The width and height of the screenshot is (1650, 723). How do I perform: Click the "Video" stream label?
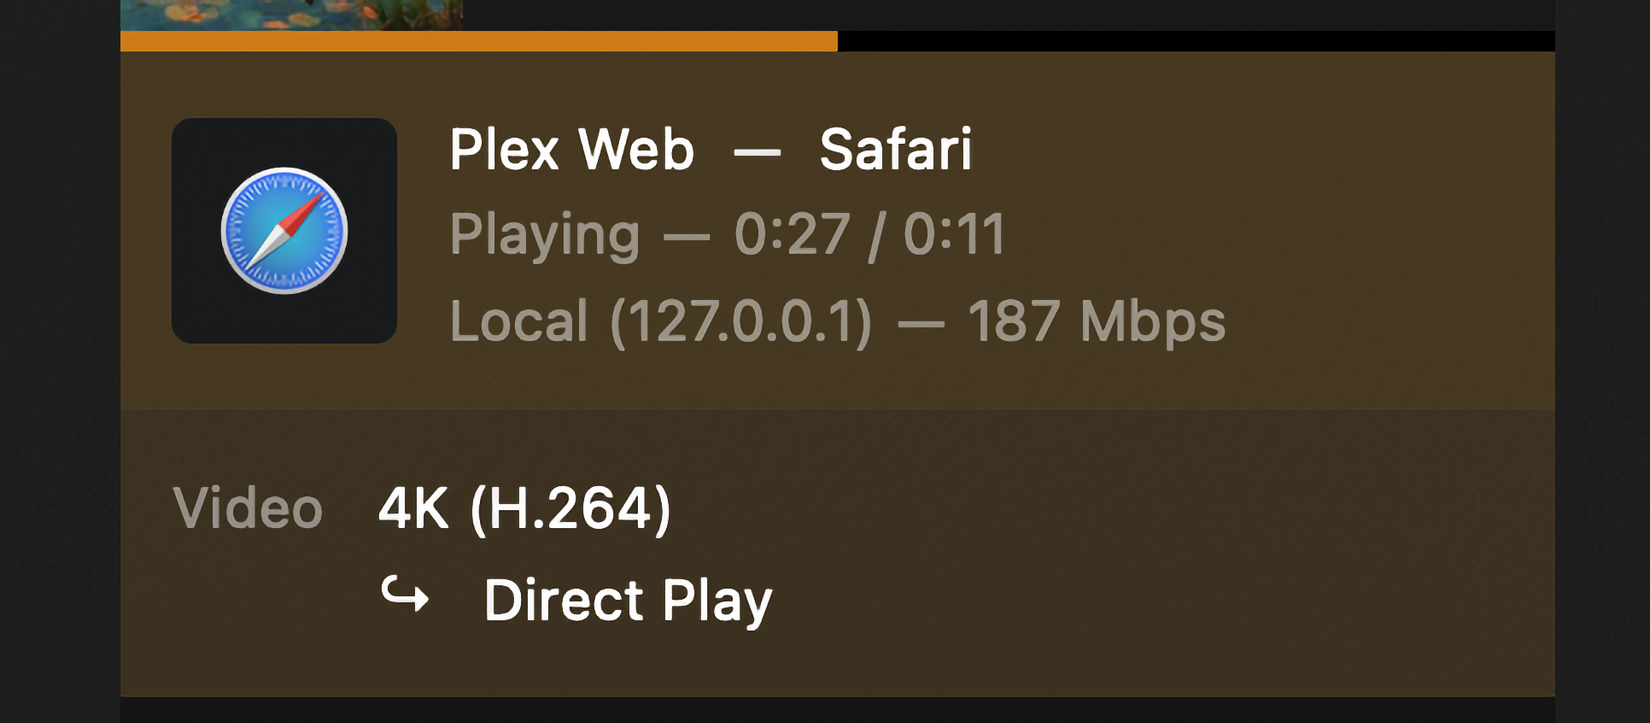point(248,508)
